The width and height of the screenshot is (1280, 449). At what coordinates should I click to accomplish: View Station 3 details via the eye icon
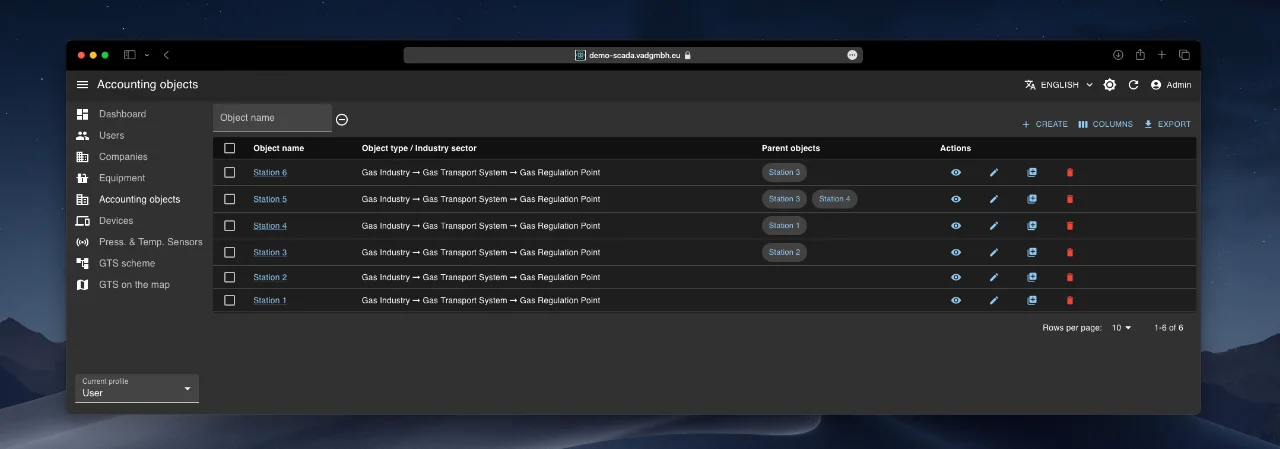[956, 253]
